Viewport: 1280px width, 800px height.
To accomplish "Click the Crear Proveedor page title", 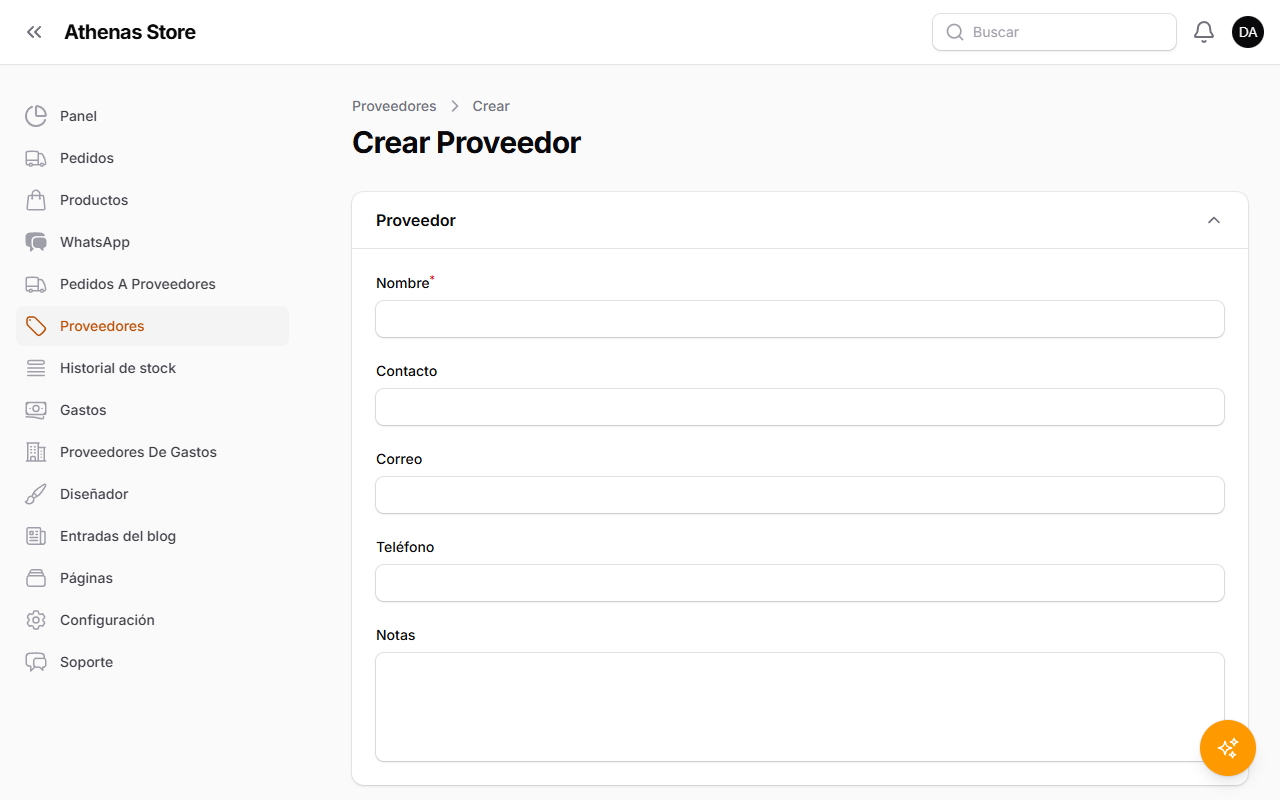I will pos(466,143).
